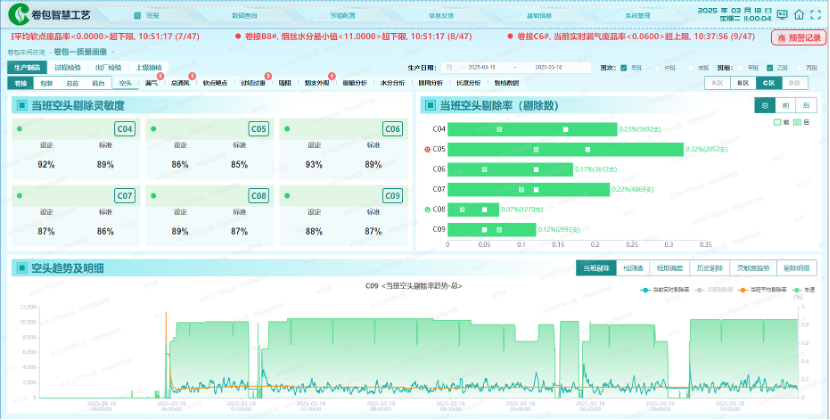
Task: Click the green smiley icon beside C08
Action: tap(428, 210)
